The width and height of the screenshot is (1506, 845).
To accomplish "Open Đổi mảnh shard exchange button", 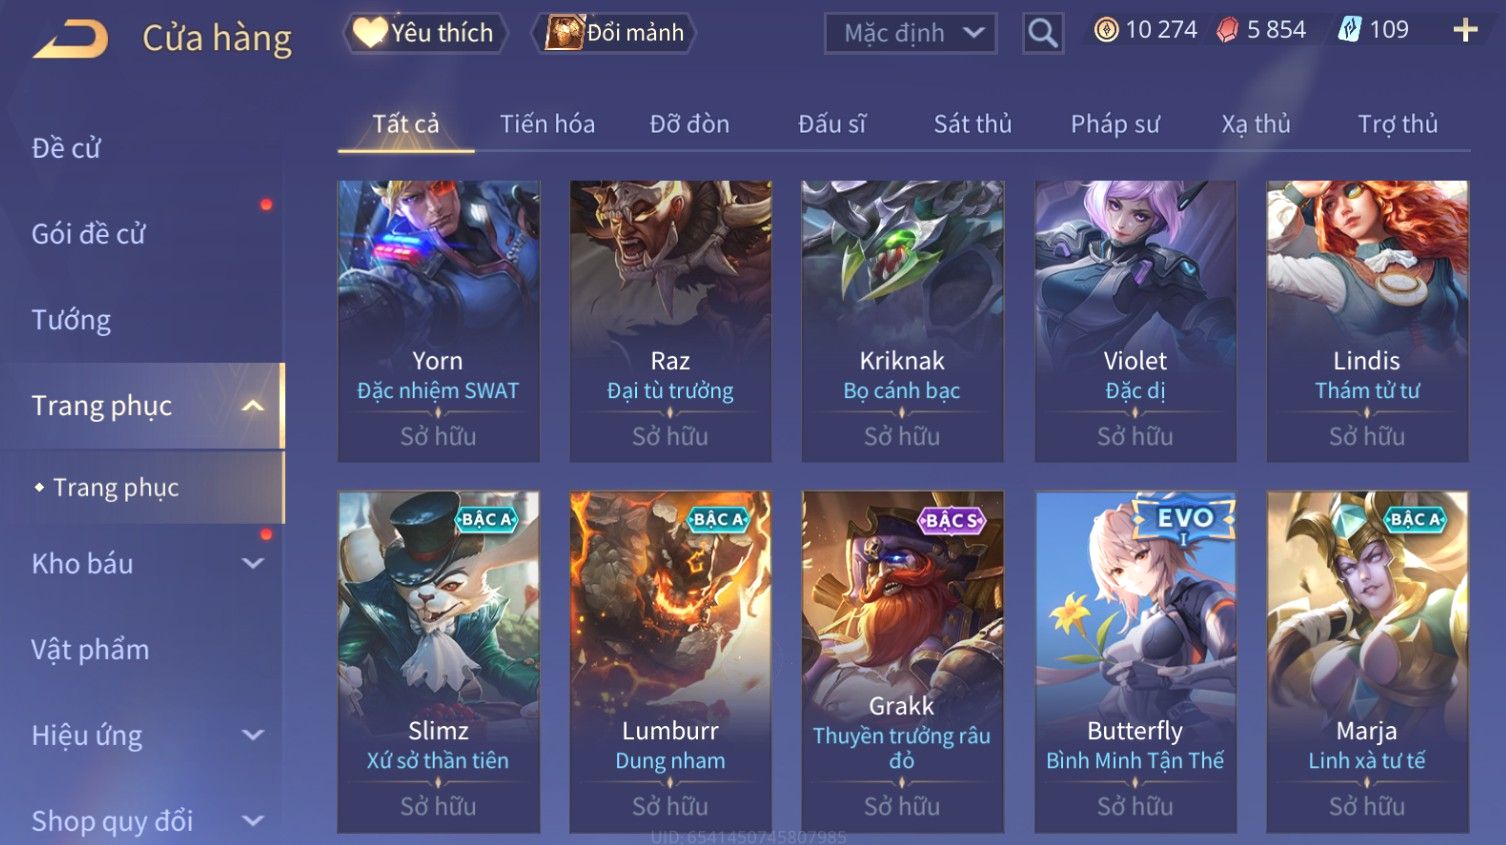I will point(615,33).
